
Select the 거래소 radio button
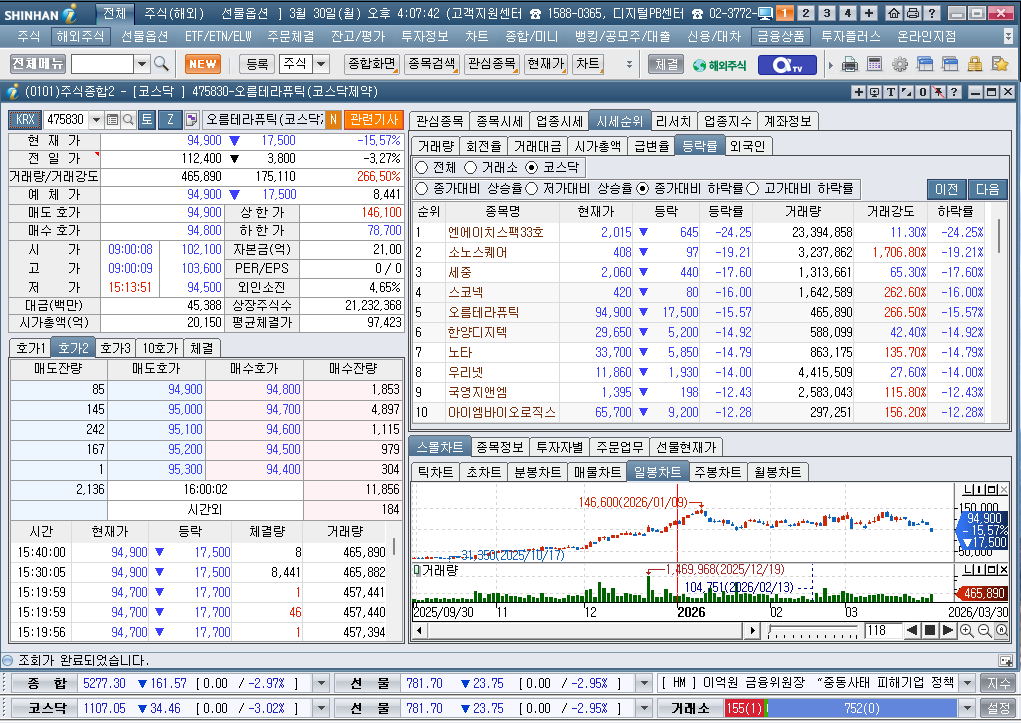point(470,167)
